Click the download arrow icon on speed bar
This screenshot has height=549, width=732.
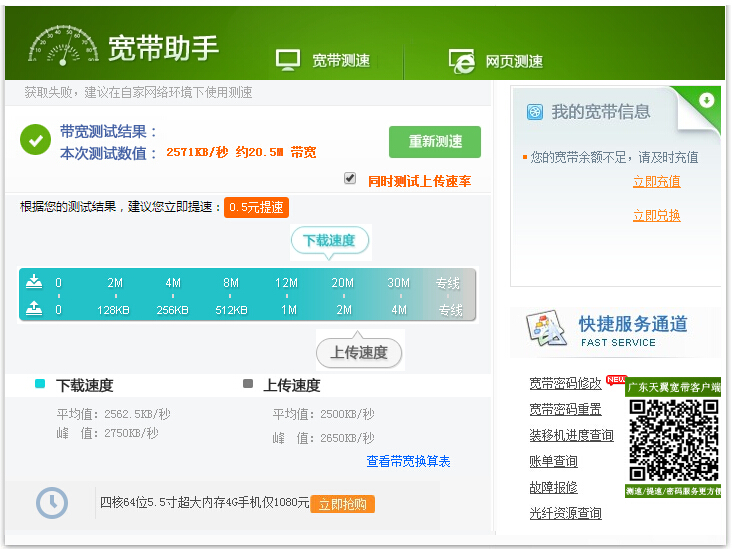click(x=34, y=282)
